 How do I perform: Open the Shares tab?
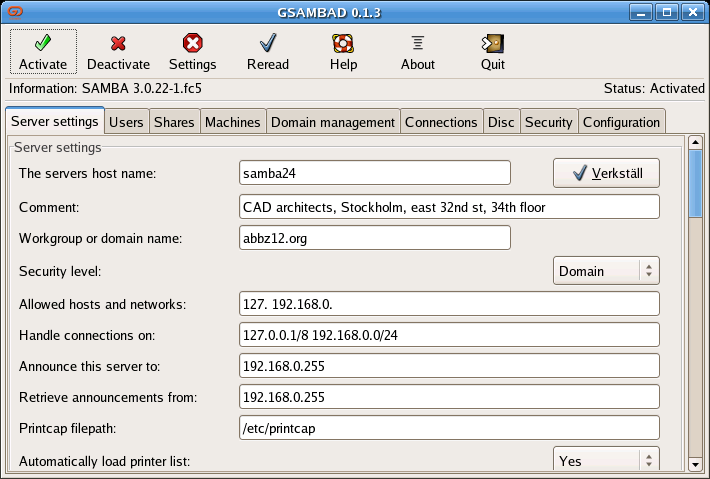pyautogui.click(x=174, y=122)
